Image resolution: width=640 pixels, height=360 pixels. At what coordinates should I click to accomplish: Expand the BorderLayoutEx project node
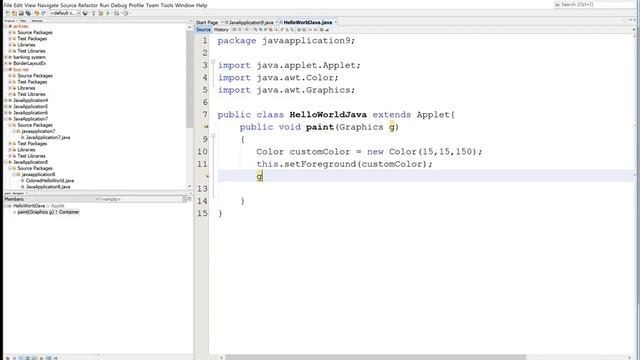click(6, 63)
